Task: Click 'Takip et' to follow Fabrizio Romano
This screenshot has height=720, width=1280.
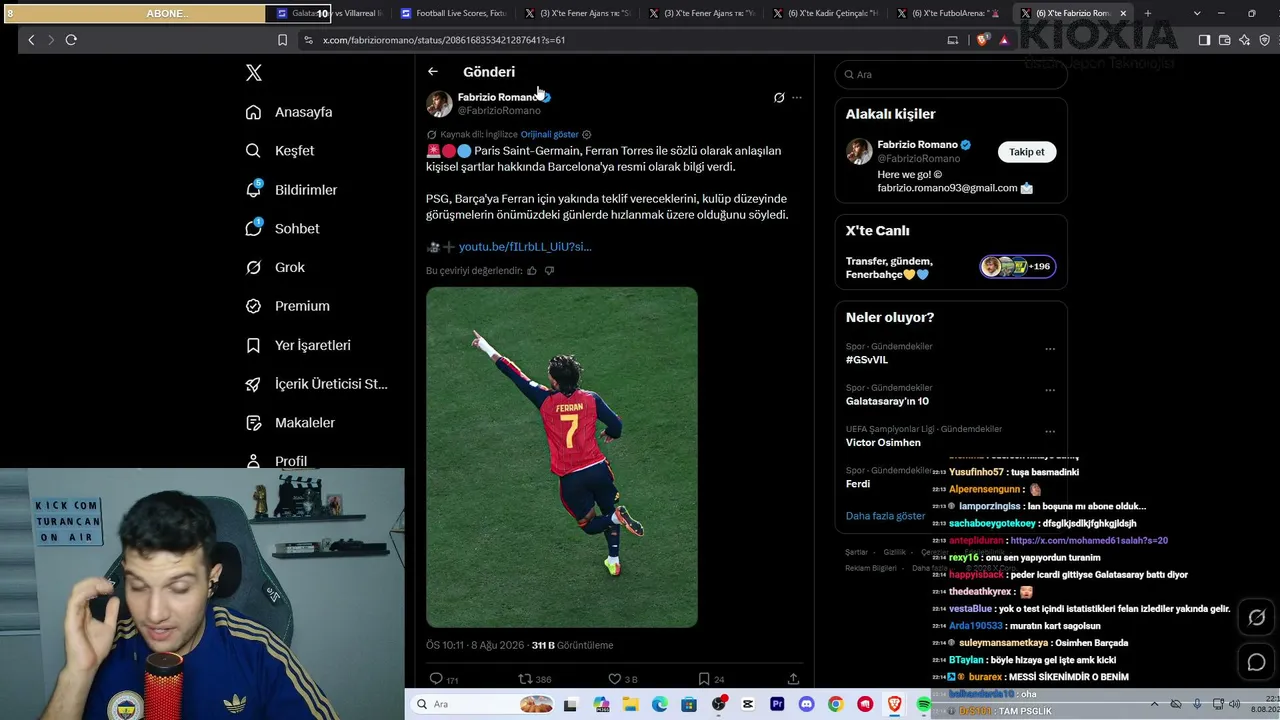Action: tap(1027, 152)
